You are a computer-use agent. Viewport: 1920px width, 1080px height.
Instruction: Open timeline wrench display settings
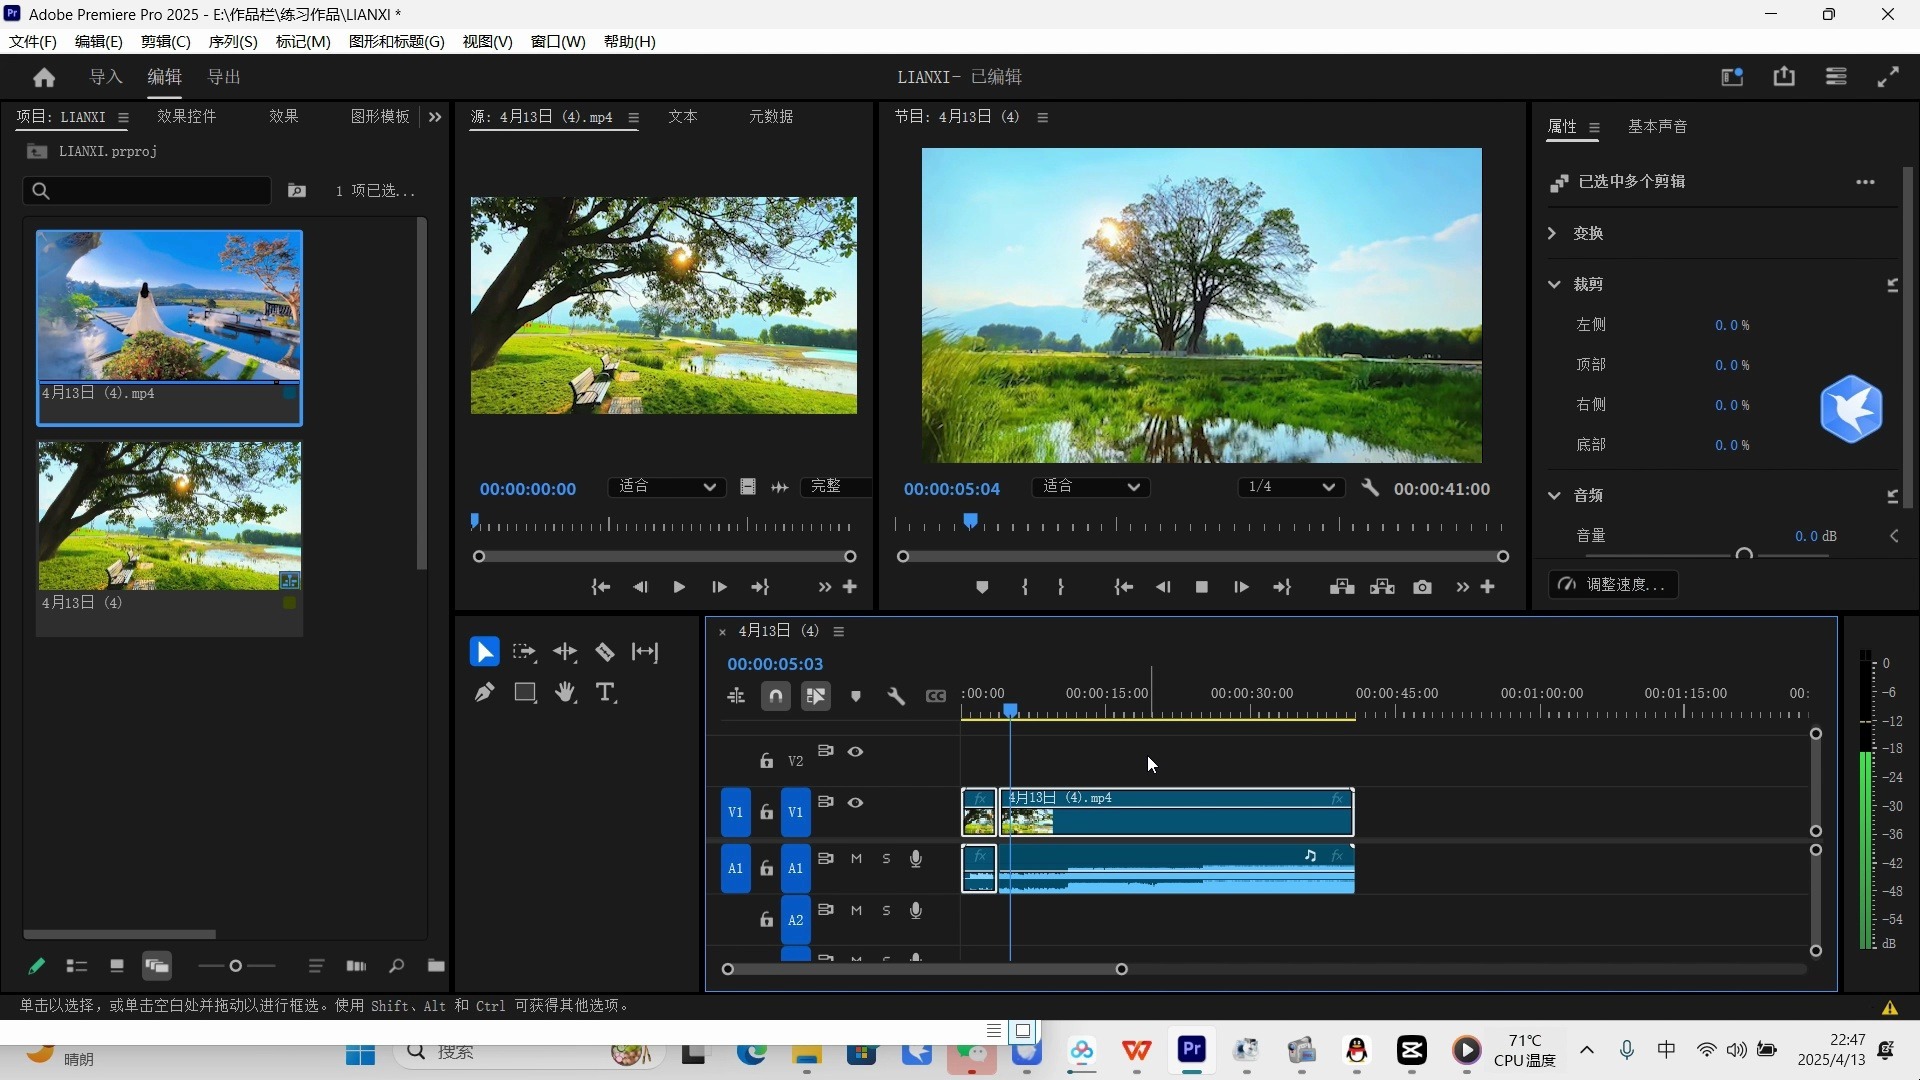pos(896,696)
